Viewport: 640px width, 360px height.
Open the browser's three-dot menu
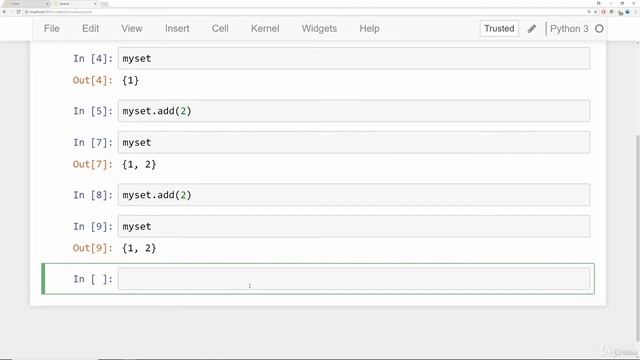tap(635, 12)
